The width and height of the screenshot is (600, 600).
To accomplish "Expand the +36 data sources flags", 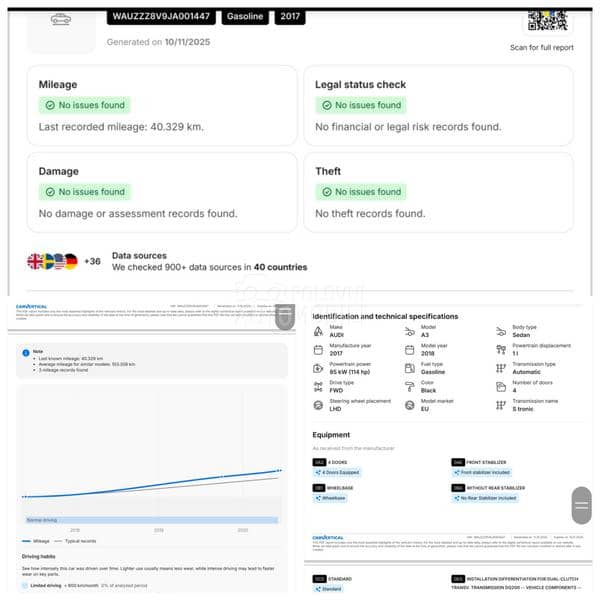I will [x=92, y=261].
